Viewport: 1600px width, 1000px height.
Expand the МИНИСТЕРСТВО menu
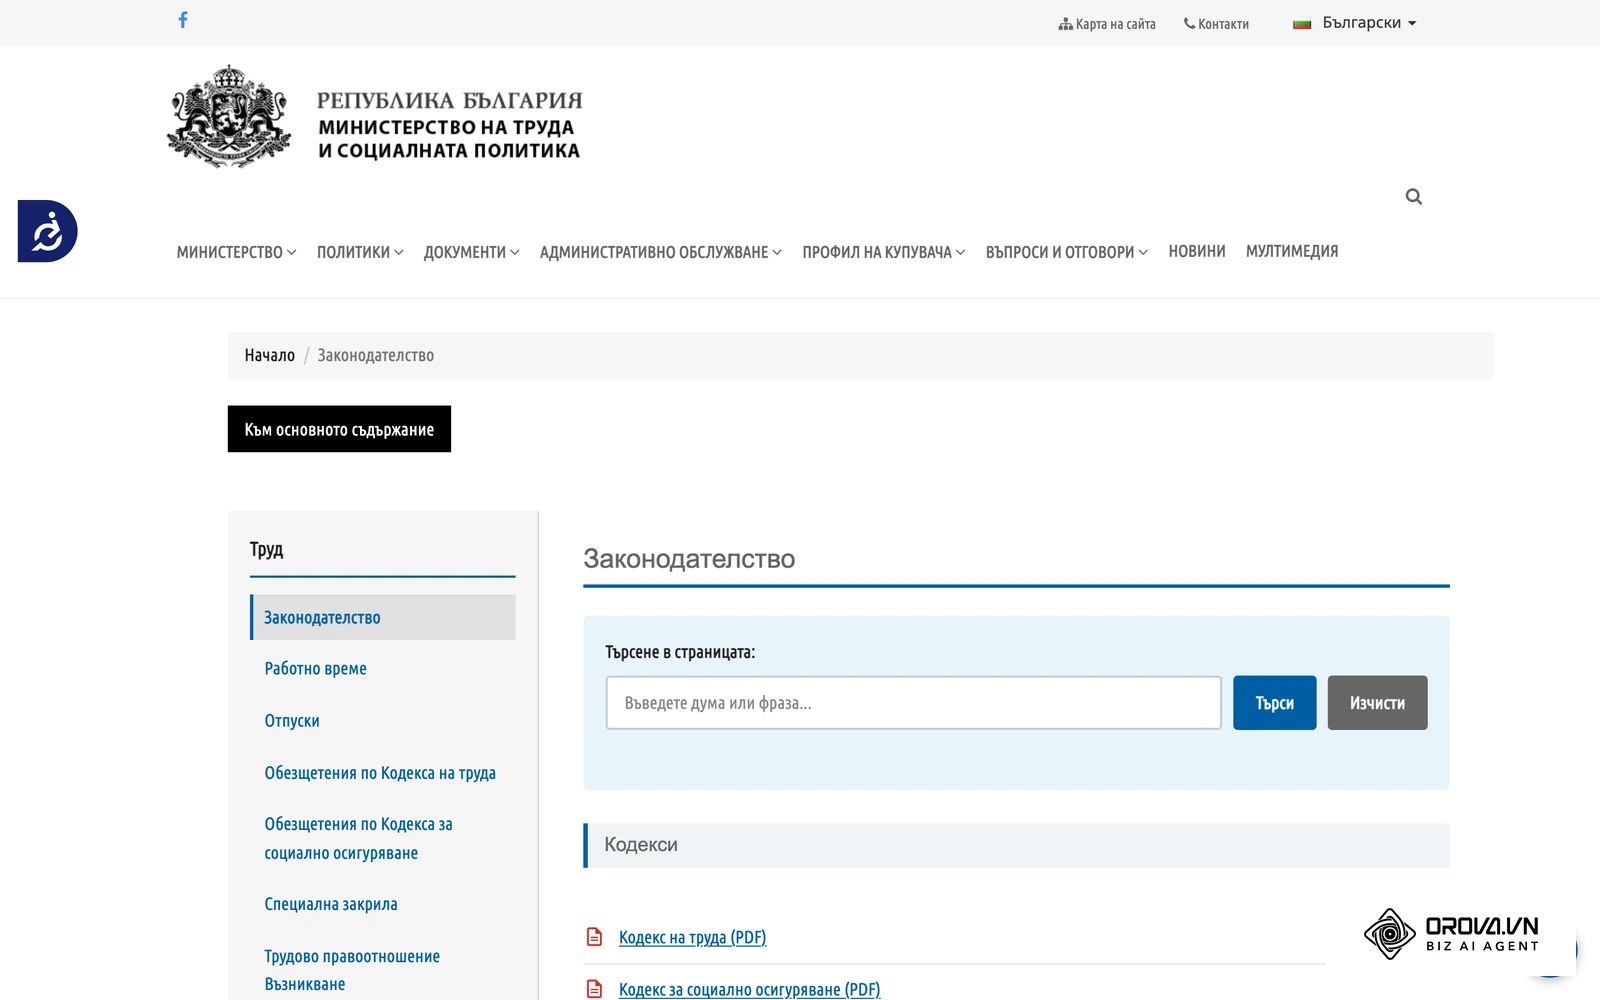pos(236,252)
